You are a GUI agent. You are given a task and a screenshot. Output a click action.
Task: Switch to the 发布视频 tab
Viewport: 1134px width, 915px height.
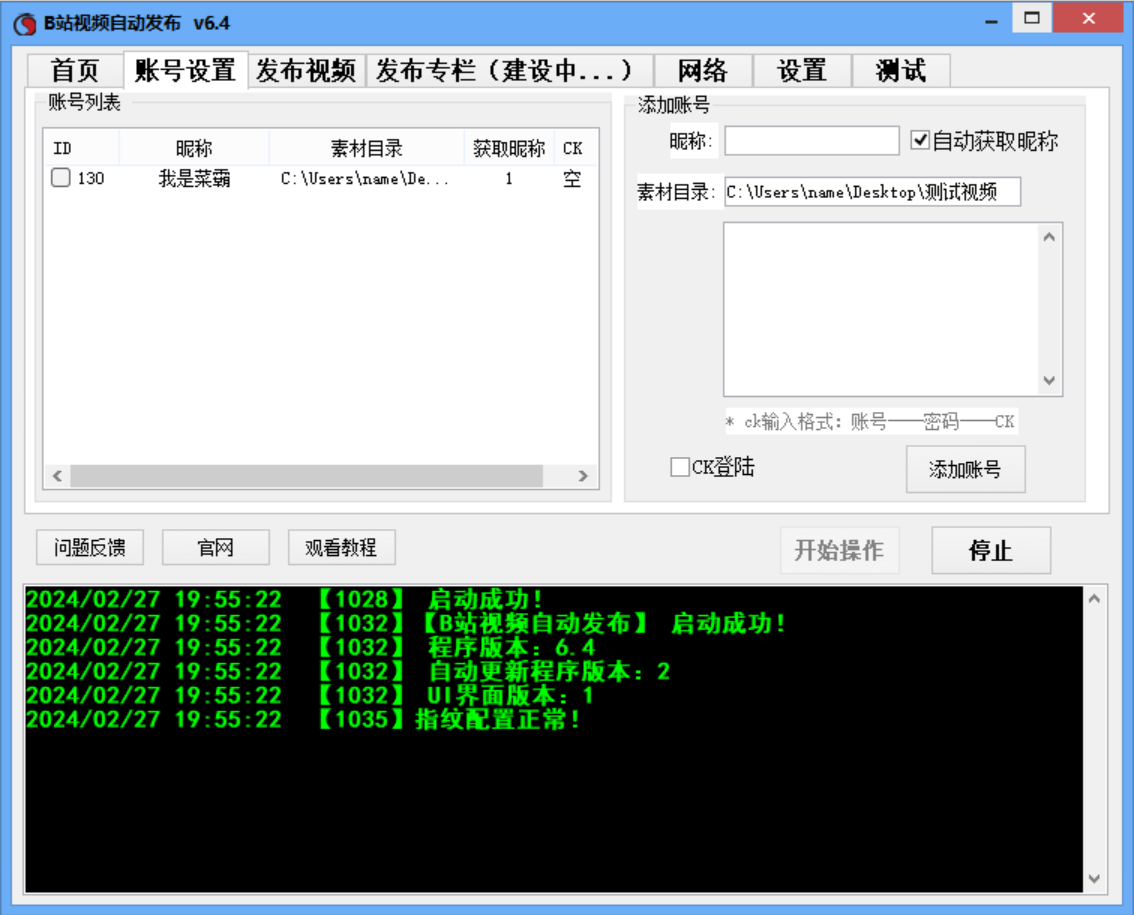[306, 71]
